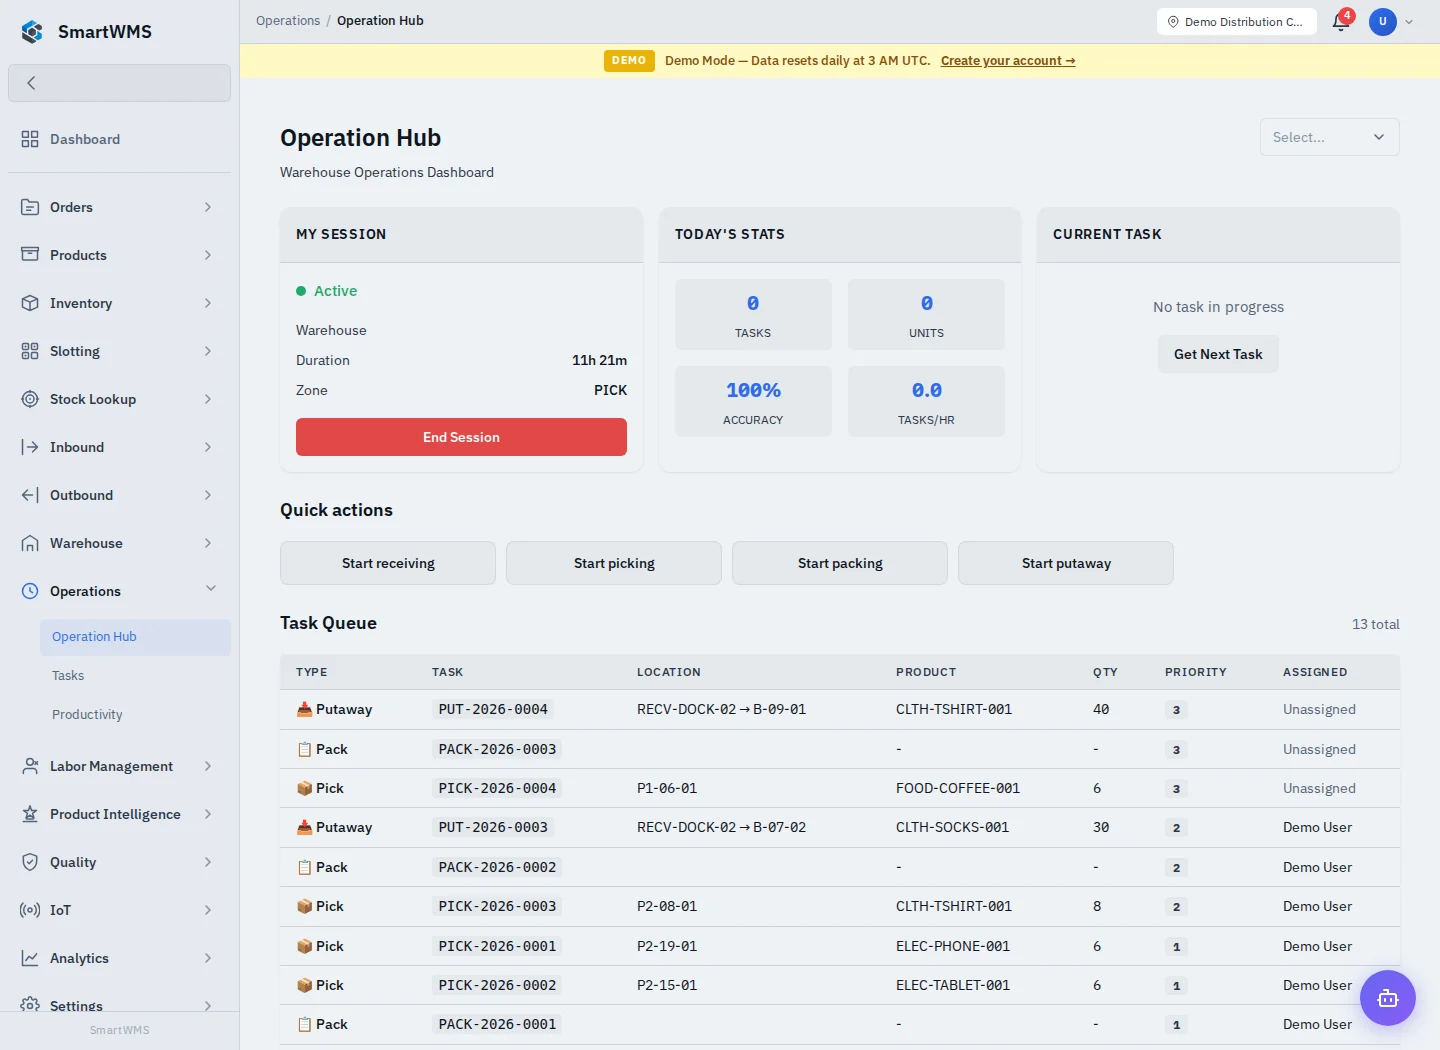Click the End Session button
The height and width of the screenshot is (1050, 1440).
(x=461, y=437)
